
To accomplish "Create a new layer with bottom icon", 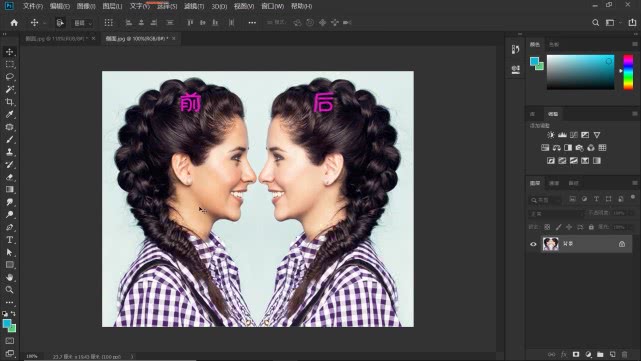I will (x=612, y=354).
